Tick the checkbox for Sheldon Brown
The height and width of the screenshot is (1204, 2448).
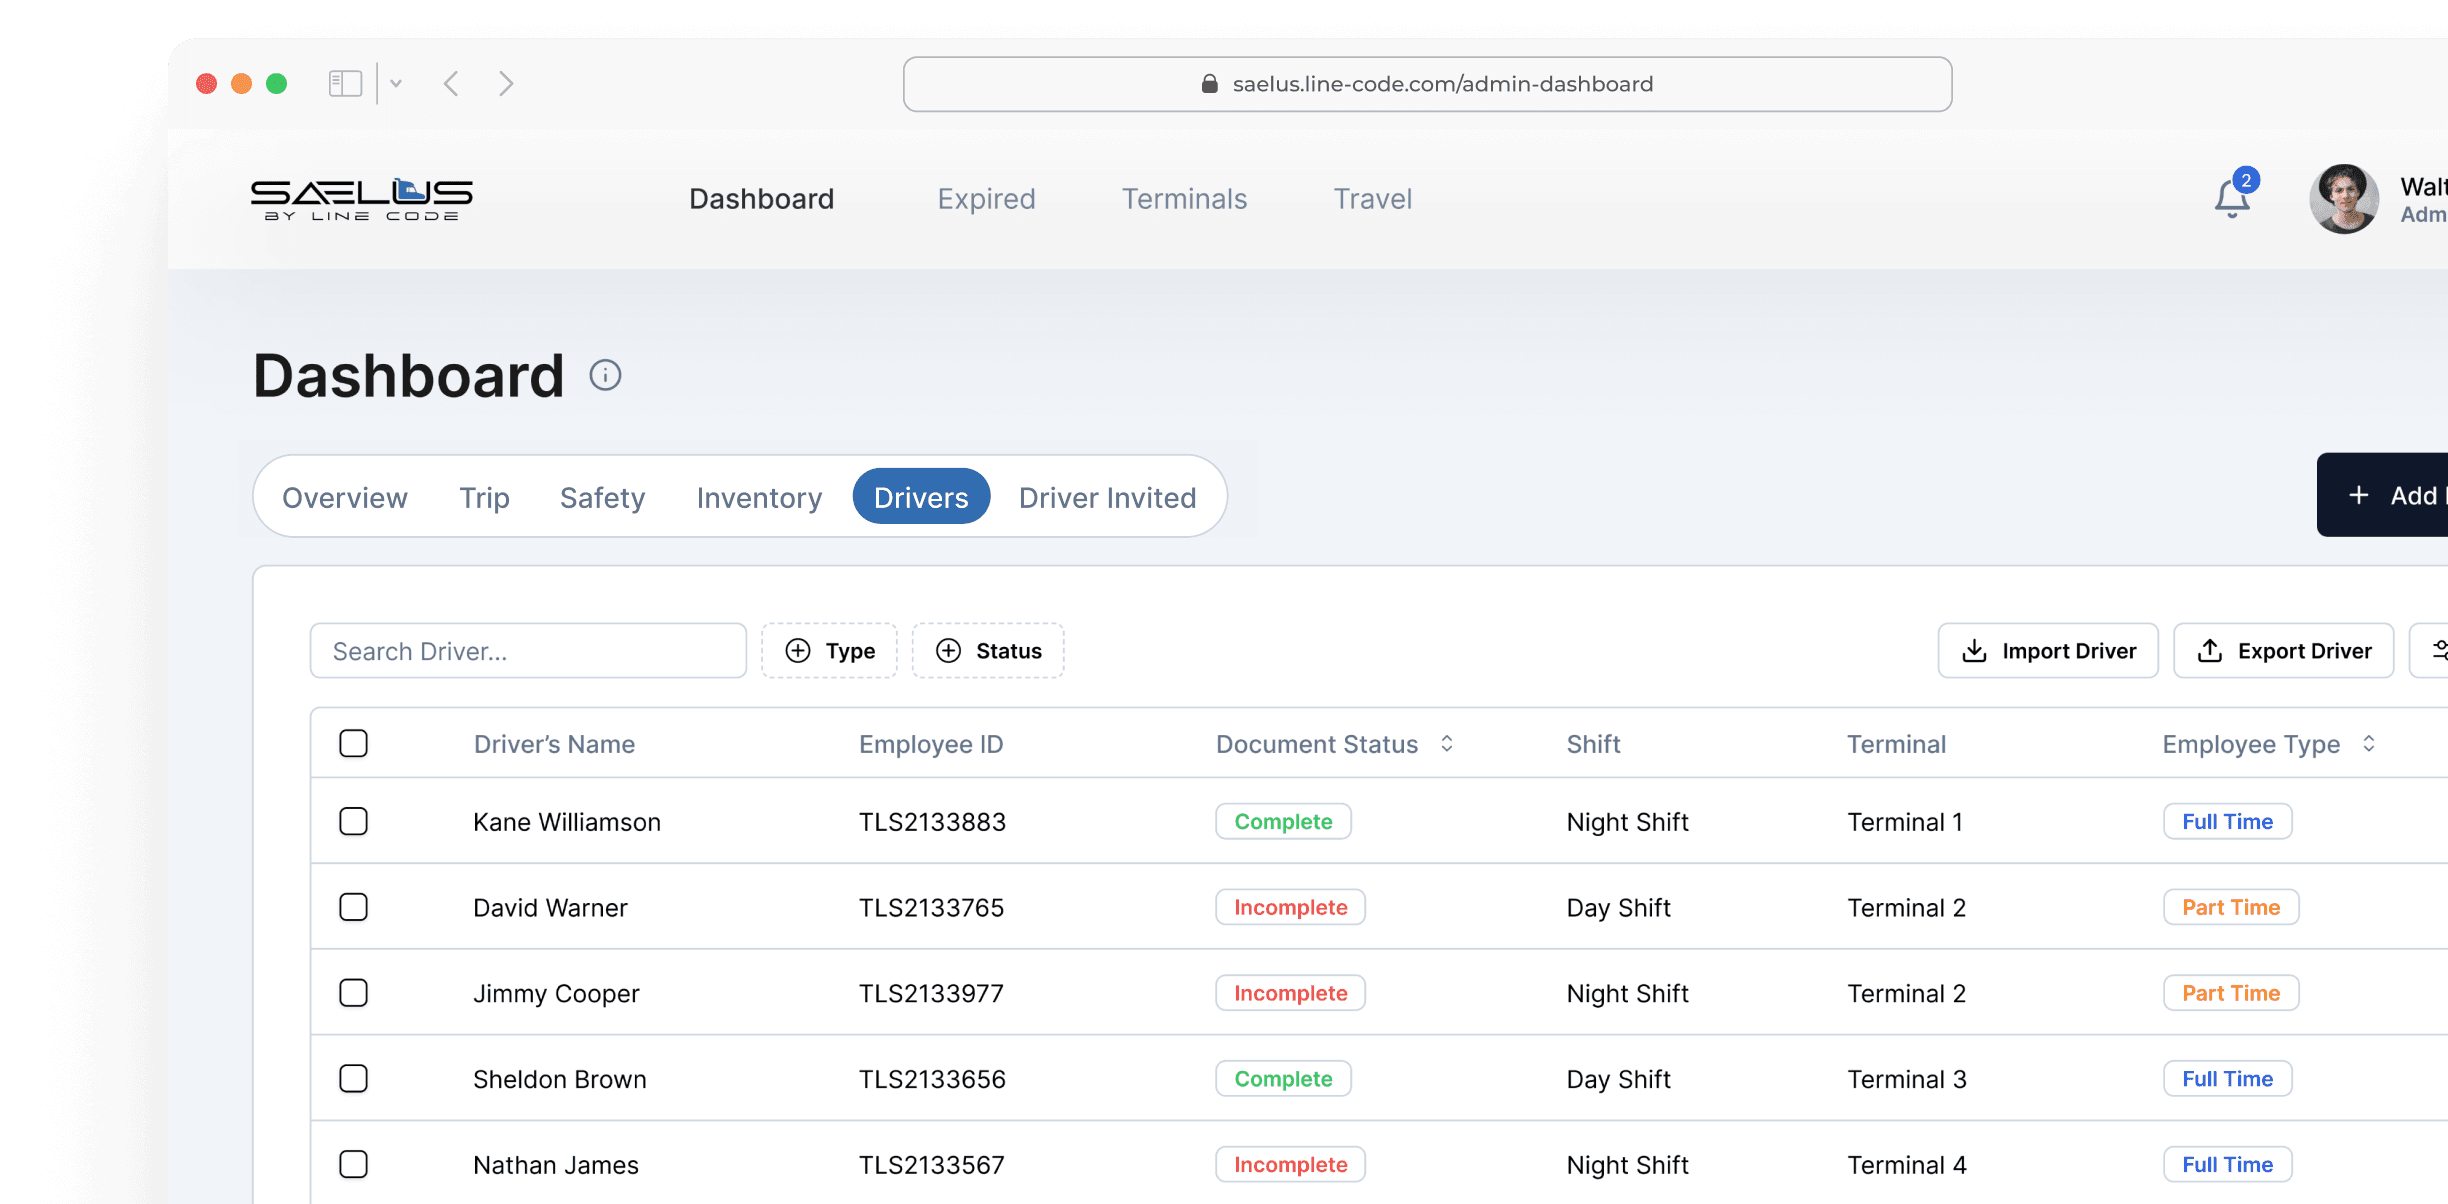(353, 1078)
